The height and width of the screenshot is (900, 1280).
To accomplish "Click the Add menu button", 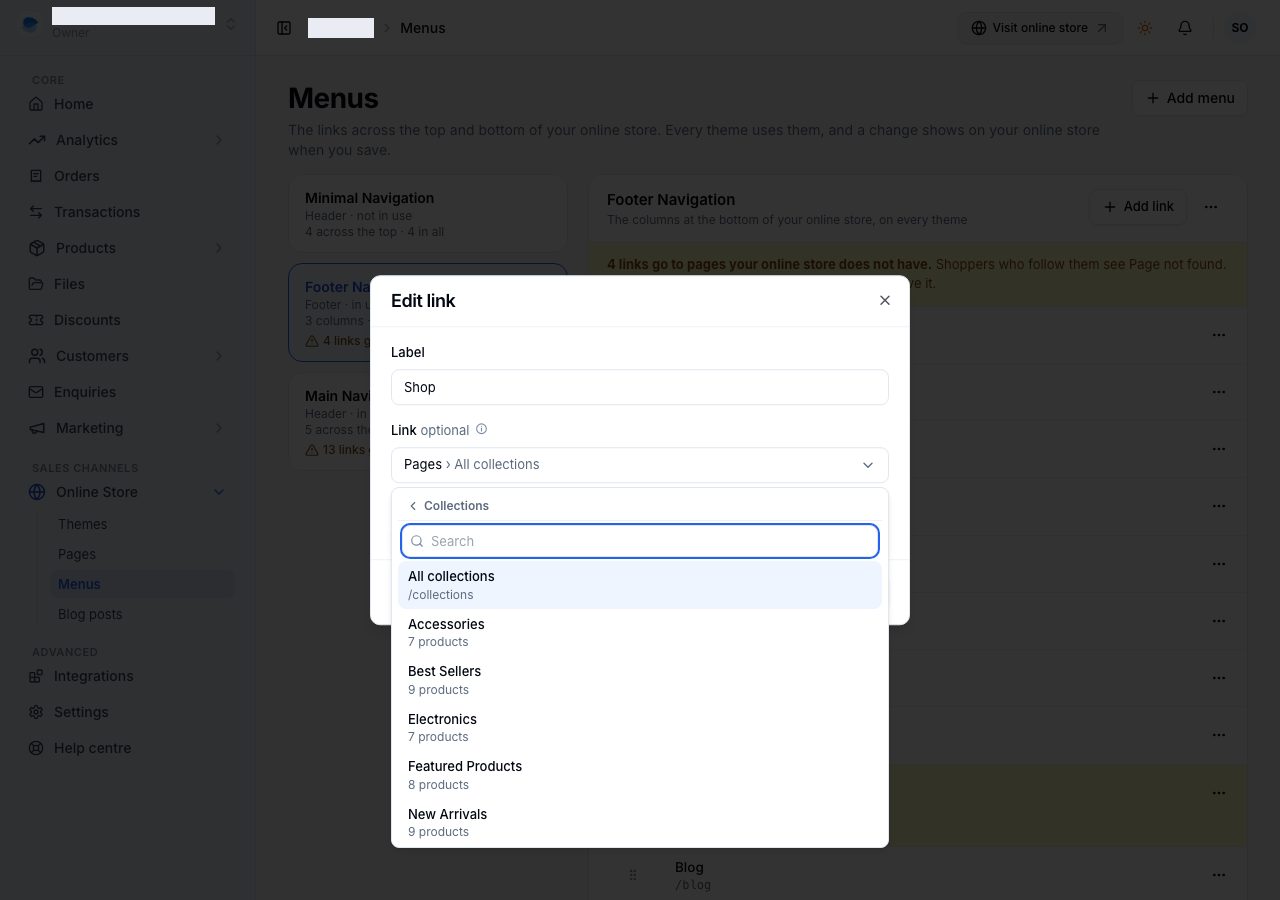I will 1189,98.
